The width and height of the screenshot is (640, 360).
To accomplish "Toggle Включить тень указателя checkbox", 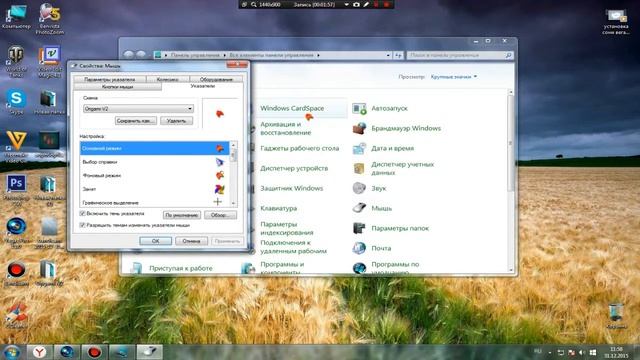I will tap(82, 213).
